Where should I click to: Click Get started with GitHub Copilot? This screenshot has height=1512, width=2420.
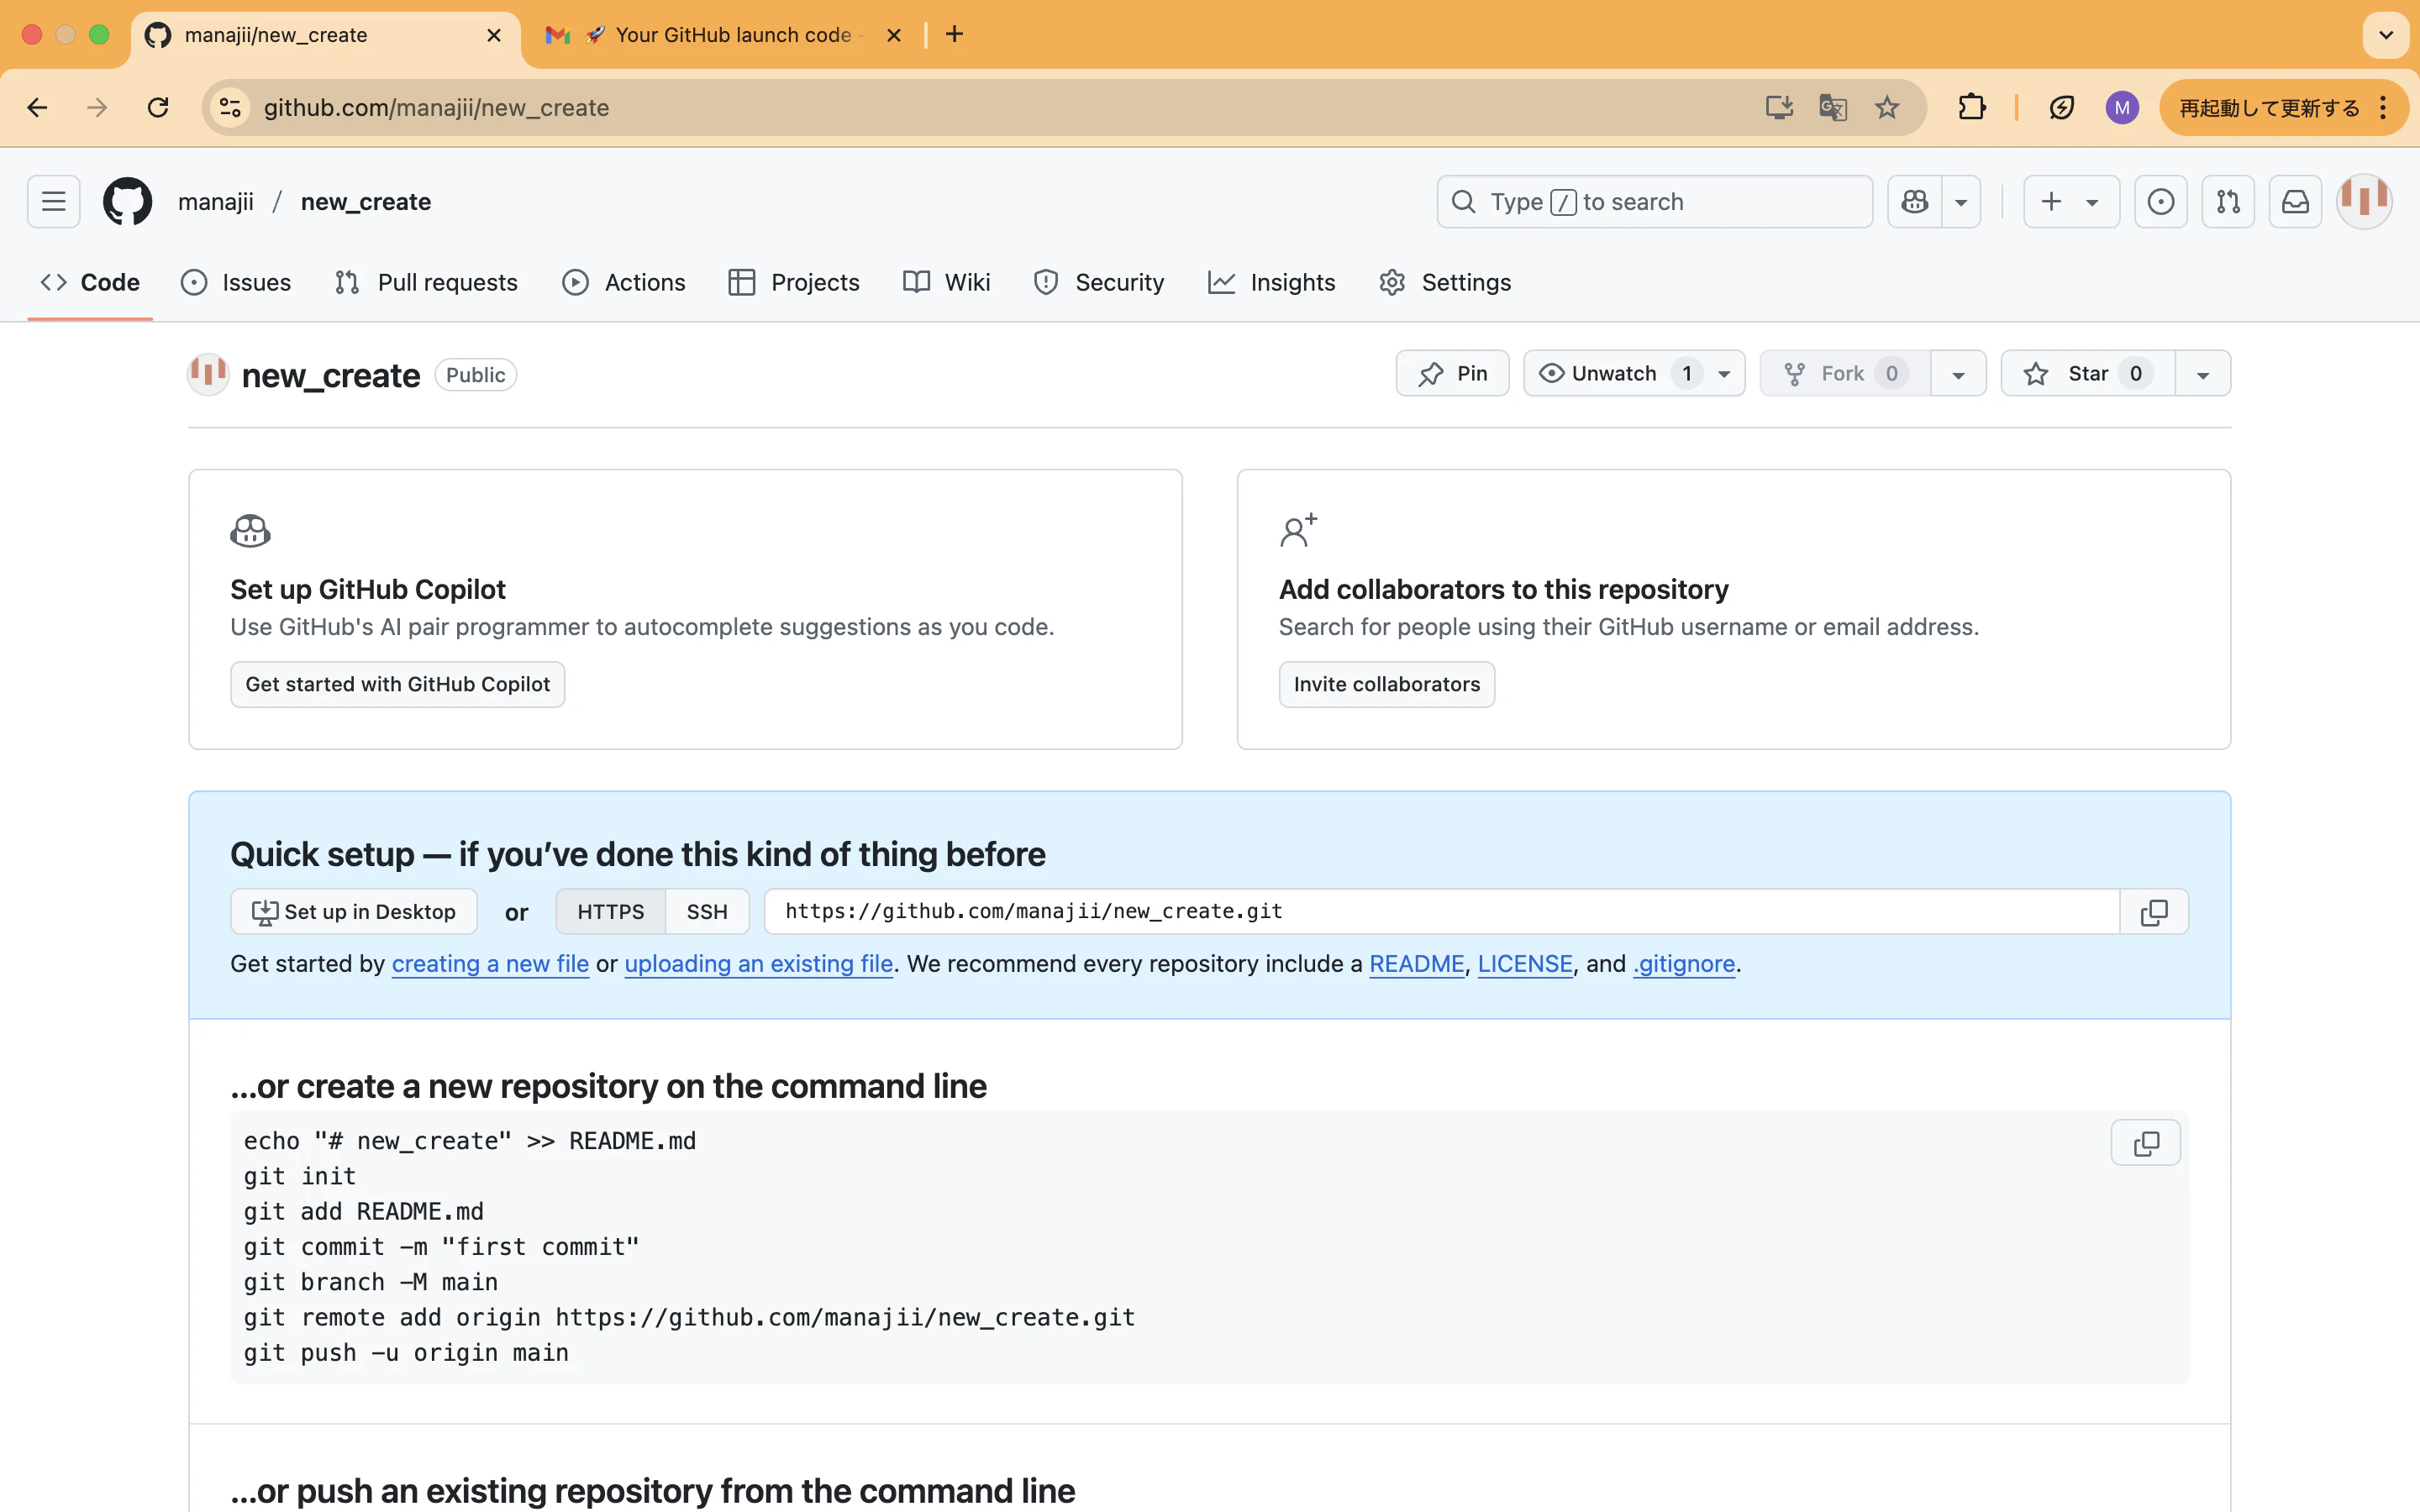(x=397, y=685)
